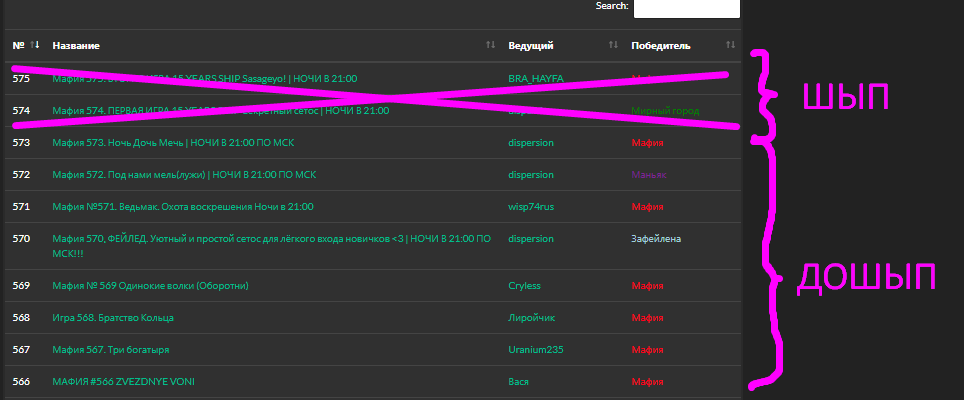Select host Uranium235
Viewport: 964px width, 400px height.
point(536,349)
